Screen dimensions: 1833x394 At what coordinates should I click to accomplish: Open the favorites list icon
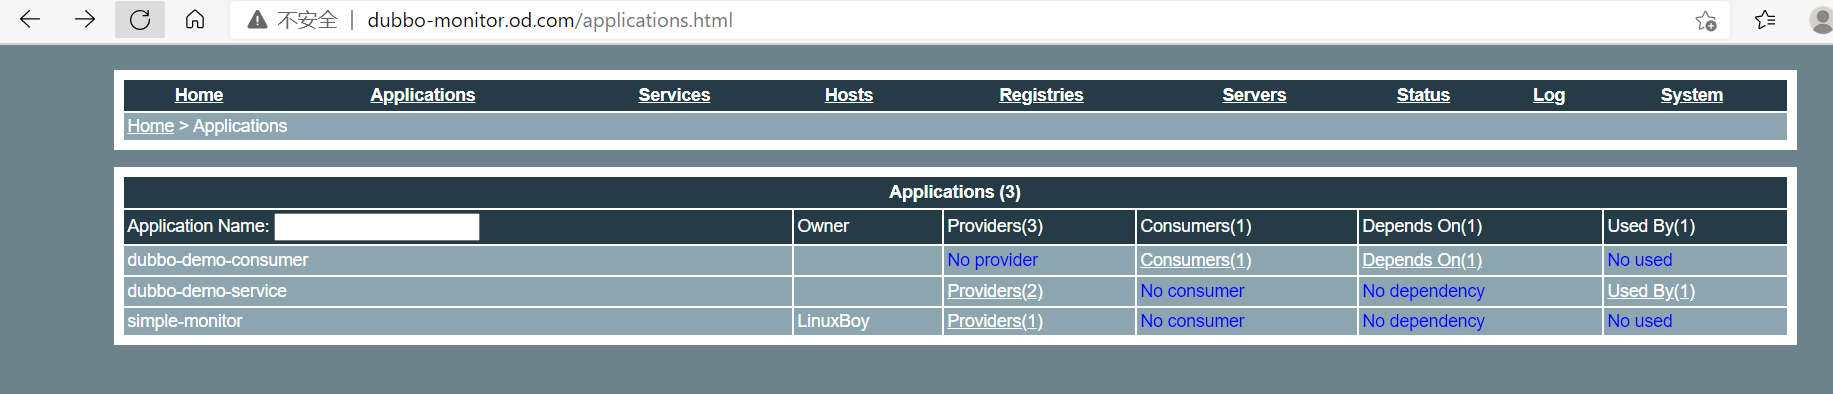1765,20
